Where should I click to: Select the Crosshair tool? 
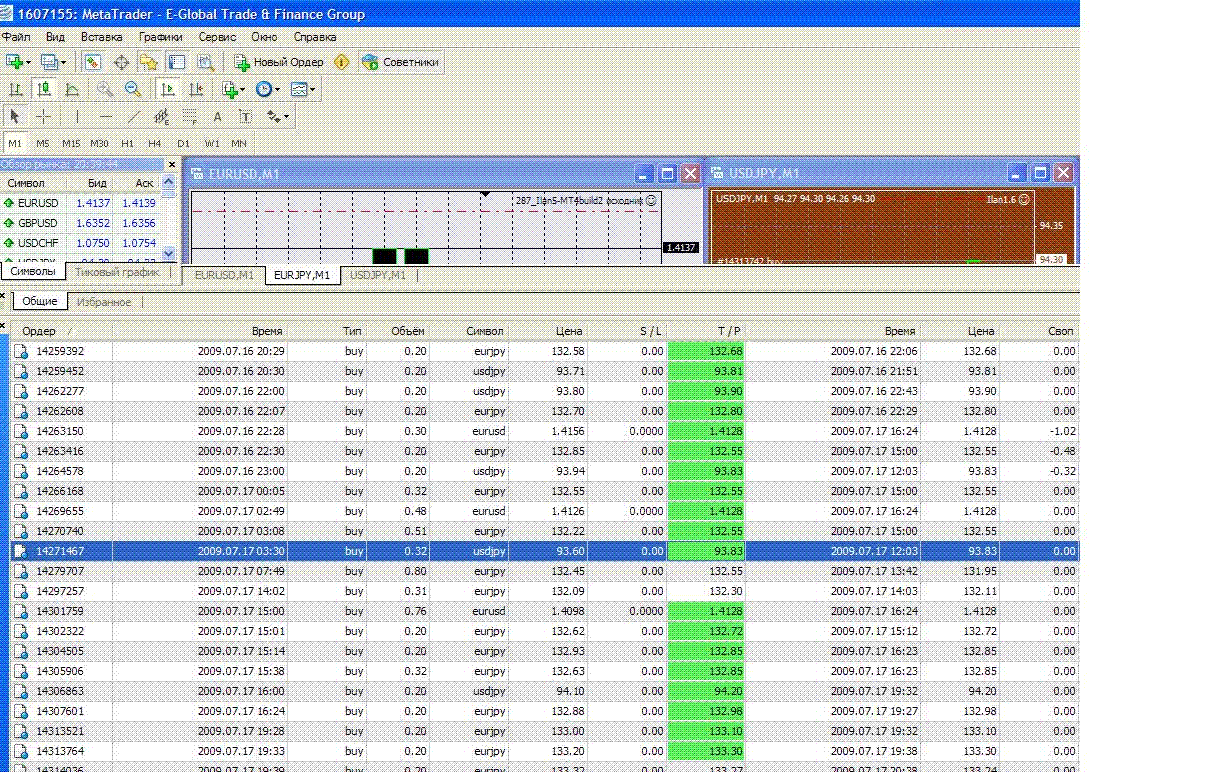tap(43, 116)
